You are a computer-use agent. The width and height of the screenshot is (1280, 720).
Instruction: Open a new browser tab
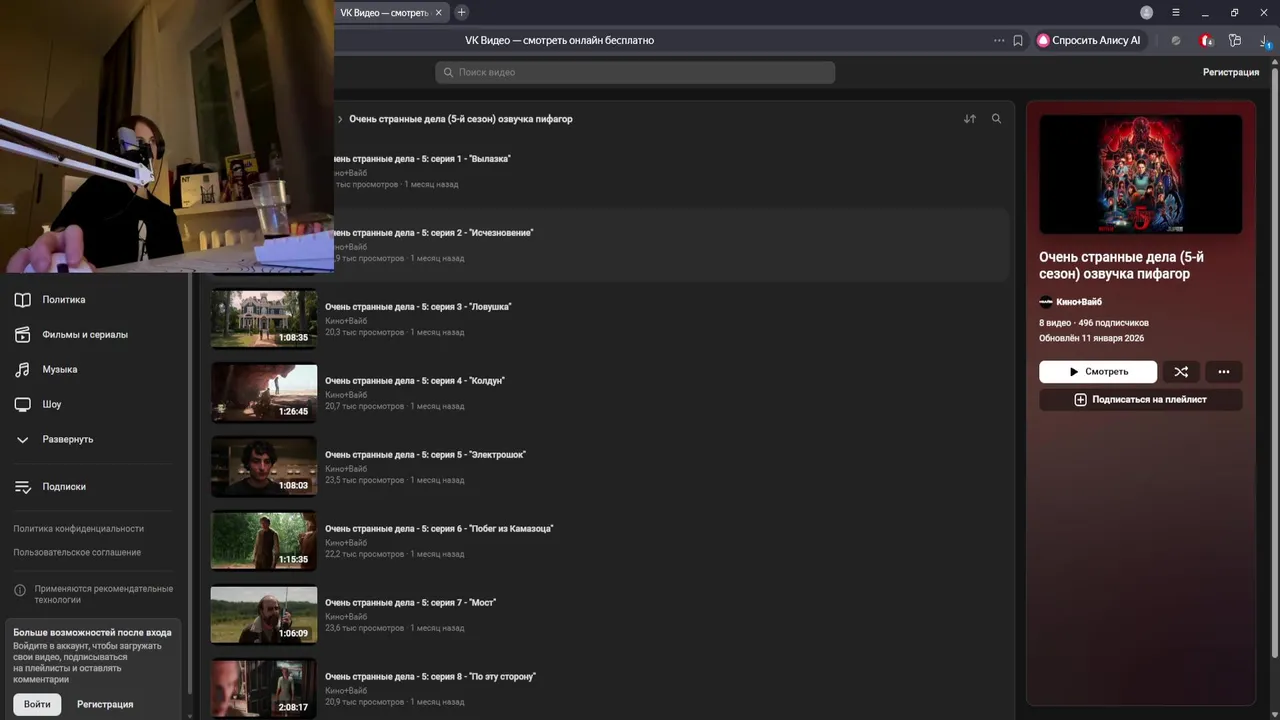point(461,13)
